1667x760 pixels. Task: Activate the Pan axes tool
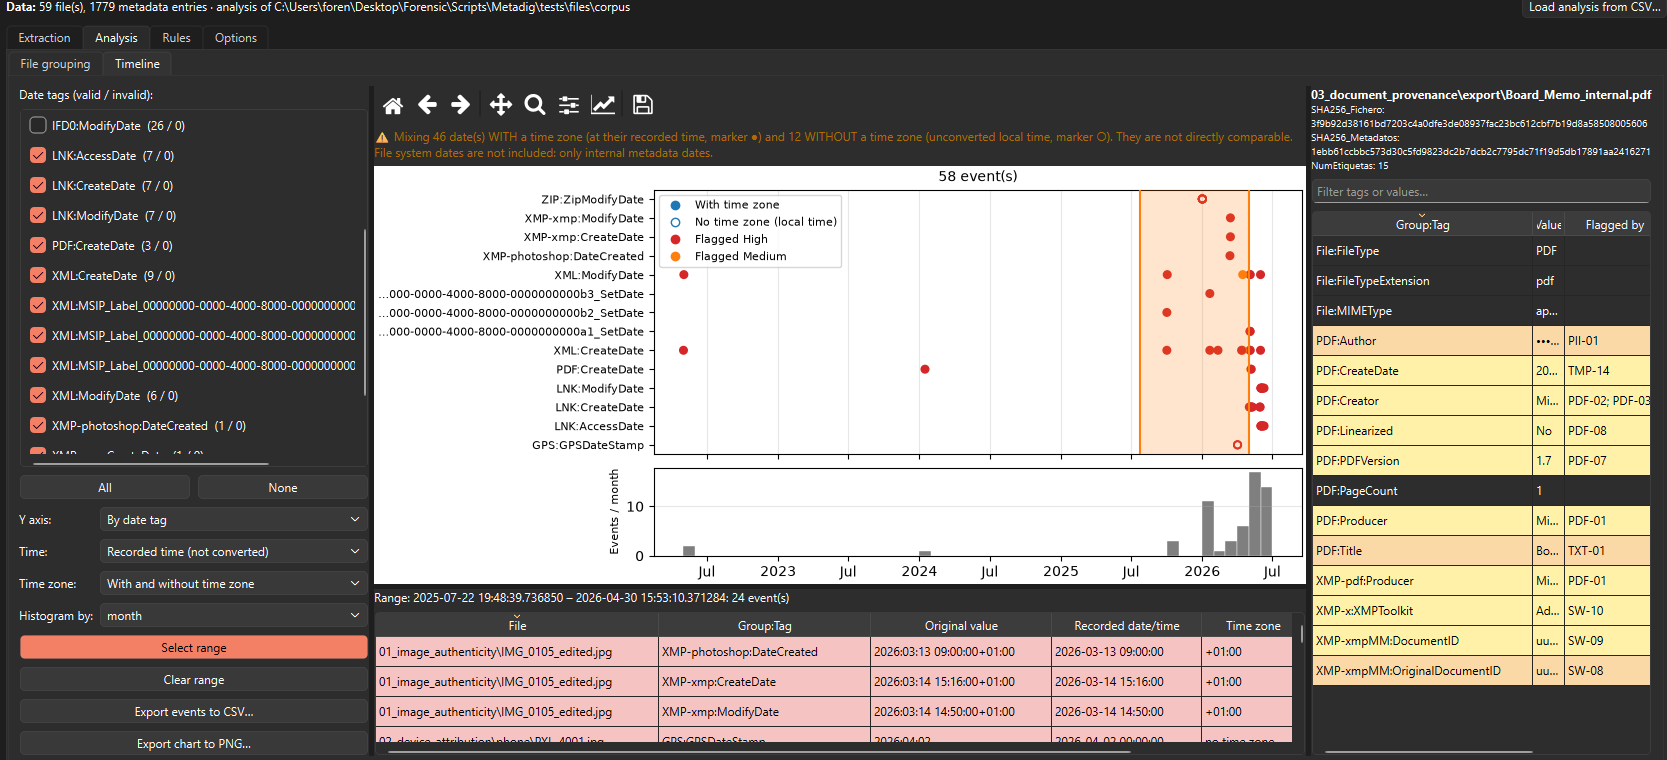pyautogui.click(x=501, y=105)
